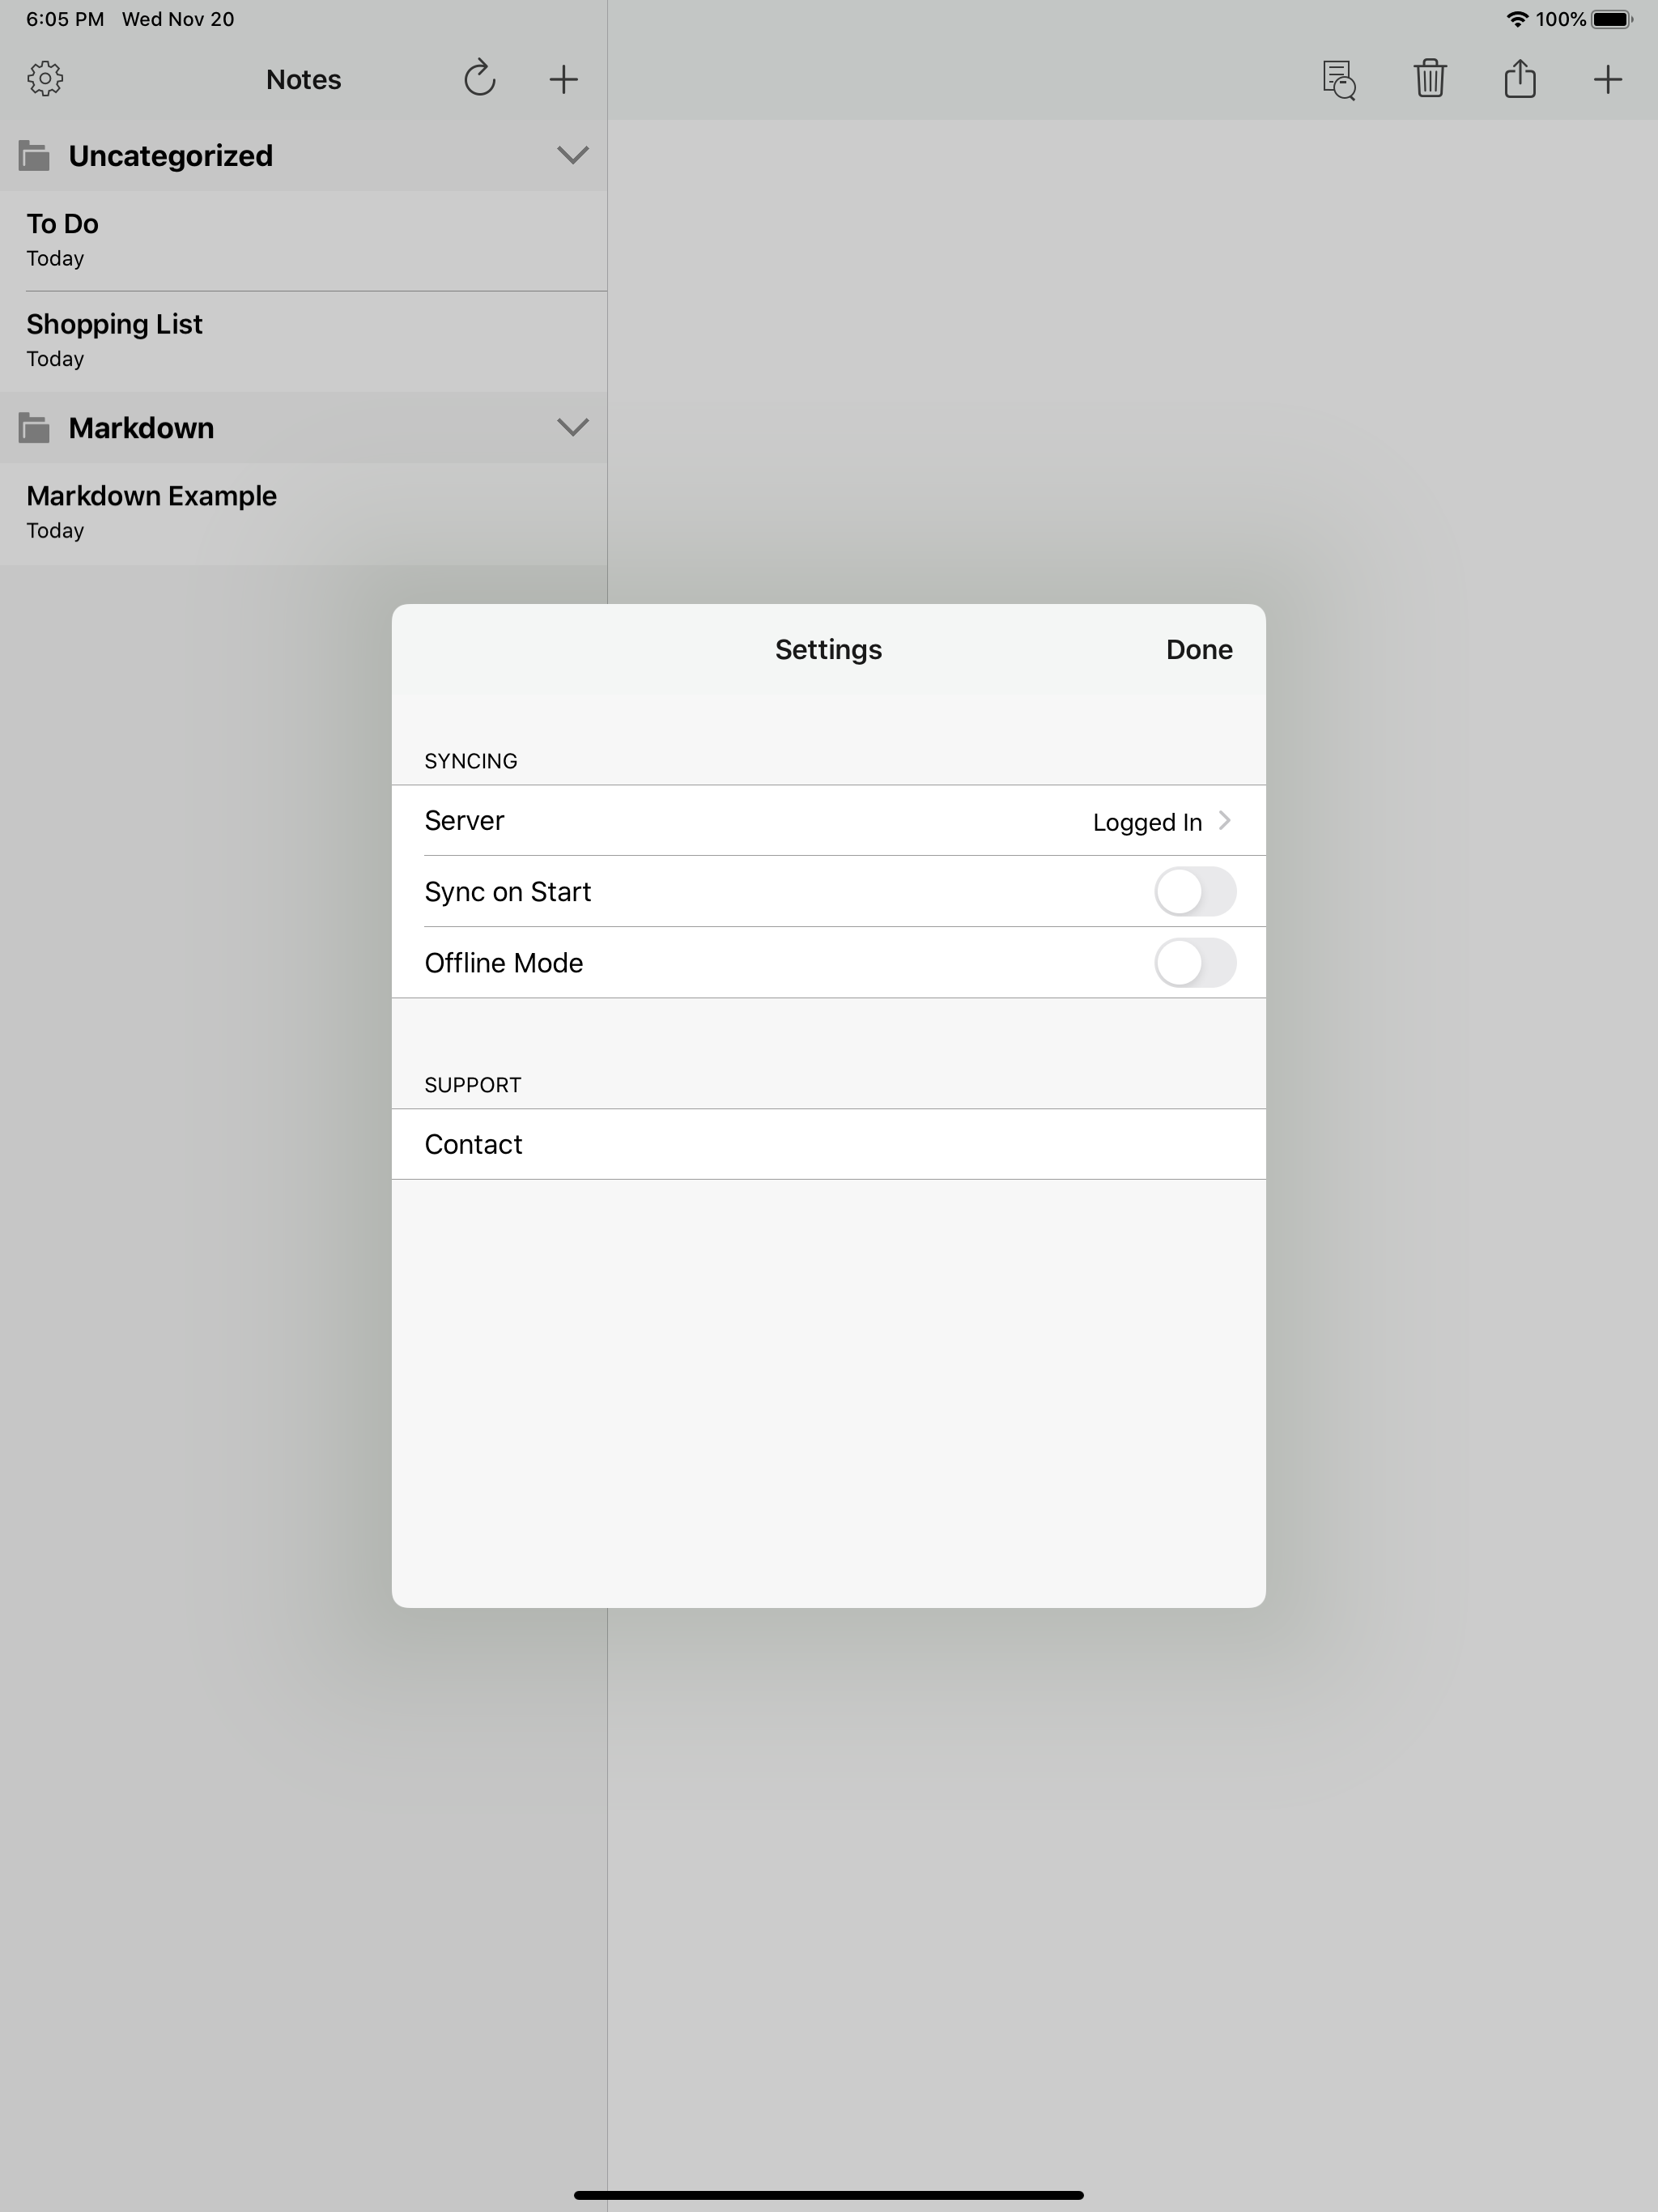Turn on the Offline Mode switch

tap(1194, 962)
